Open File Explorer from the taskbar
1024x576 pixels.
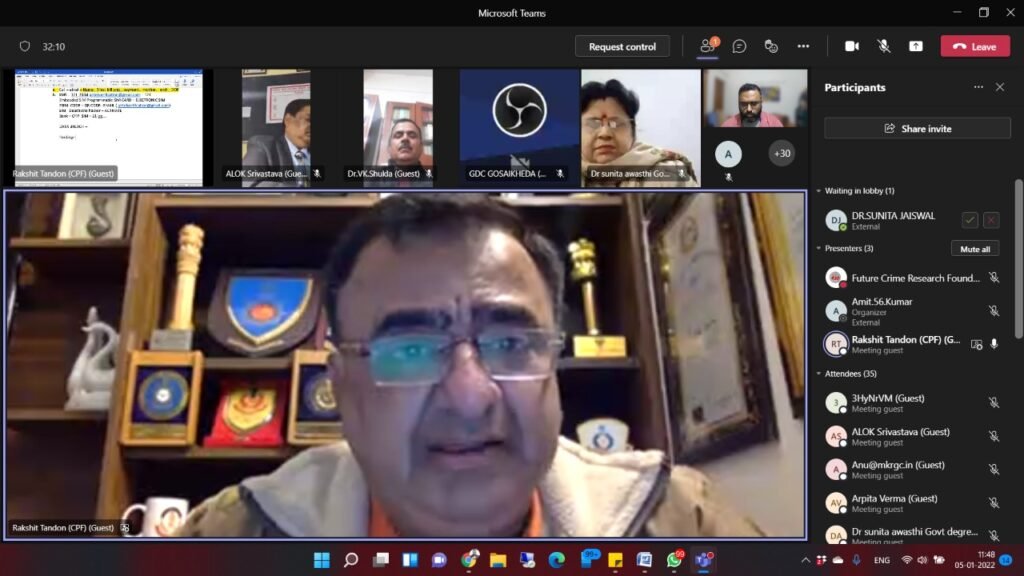click(498, 560)
